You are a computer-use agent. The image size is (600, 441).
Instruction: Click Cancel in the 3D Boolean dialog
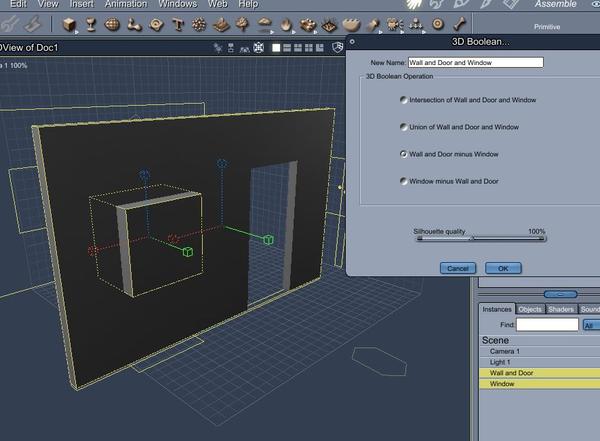458,268
